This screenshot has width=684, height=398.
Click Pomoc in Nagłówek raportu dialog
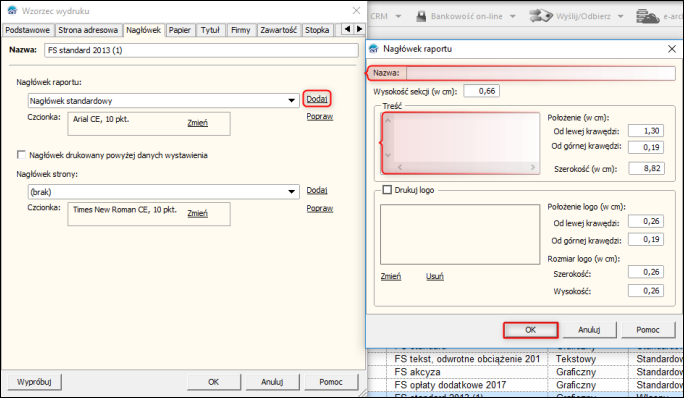tap(648, 330)
